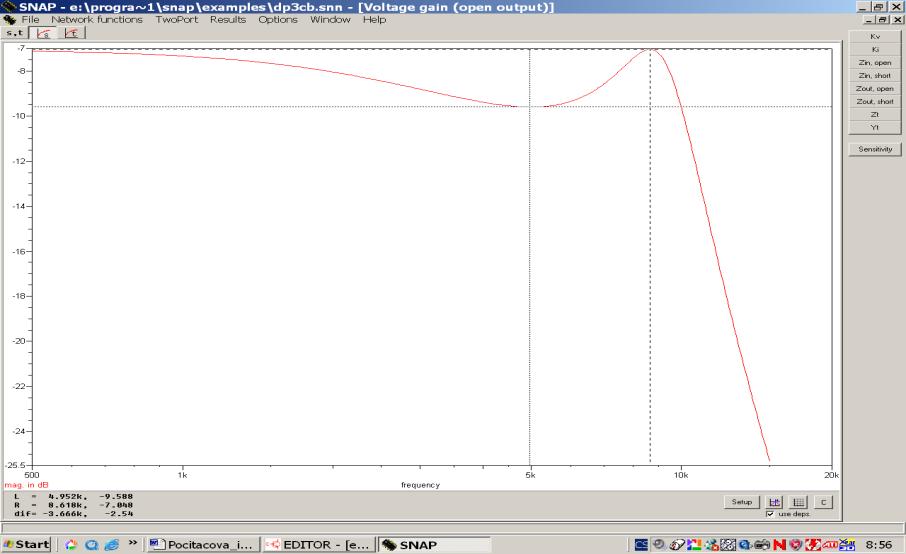
Task: Click the red shield tray icon
Action: click(x=796, y=544)
